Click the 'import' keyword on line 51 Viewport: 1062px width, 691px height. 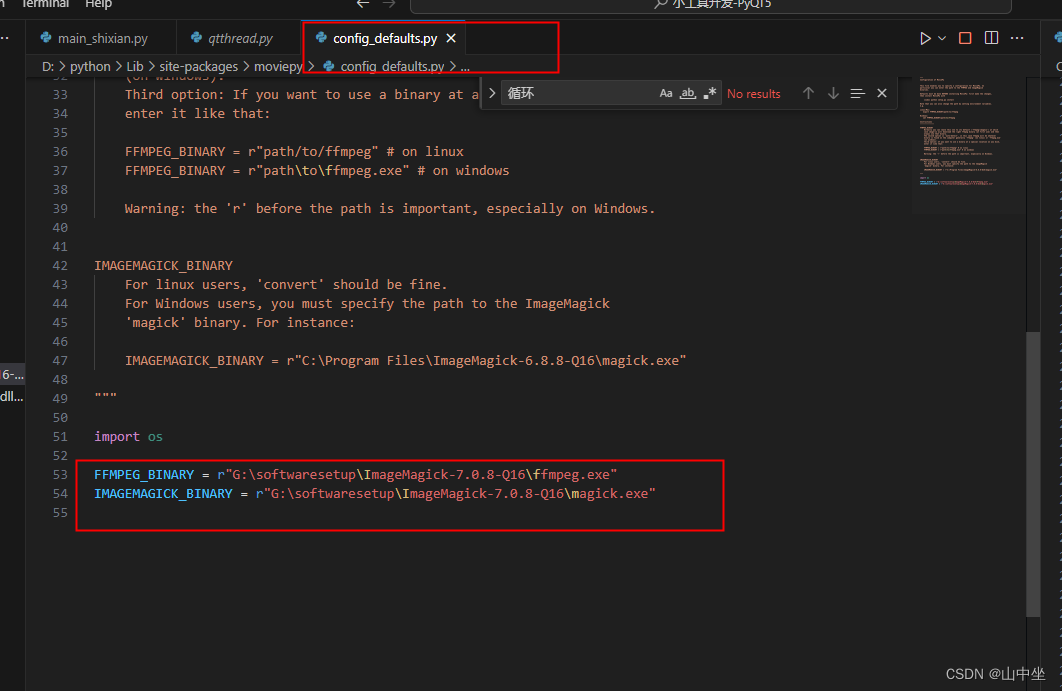click(x=116, y=437)
